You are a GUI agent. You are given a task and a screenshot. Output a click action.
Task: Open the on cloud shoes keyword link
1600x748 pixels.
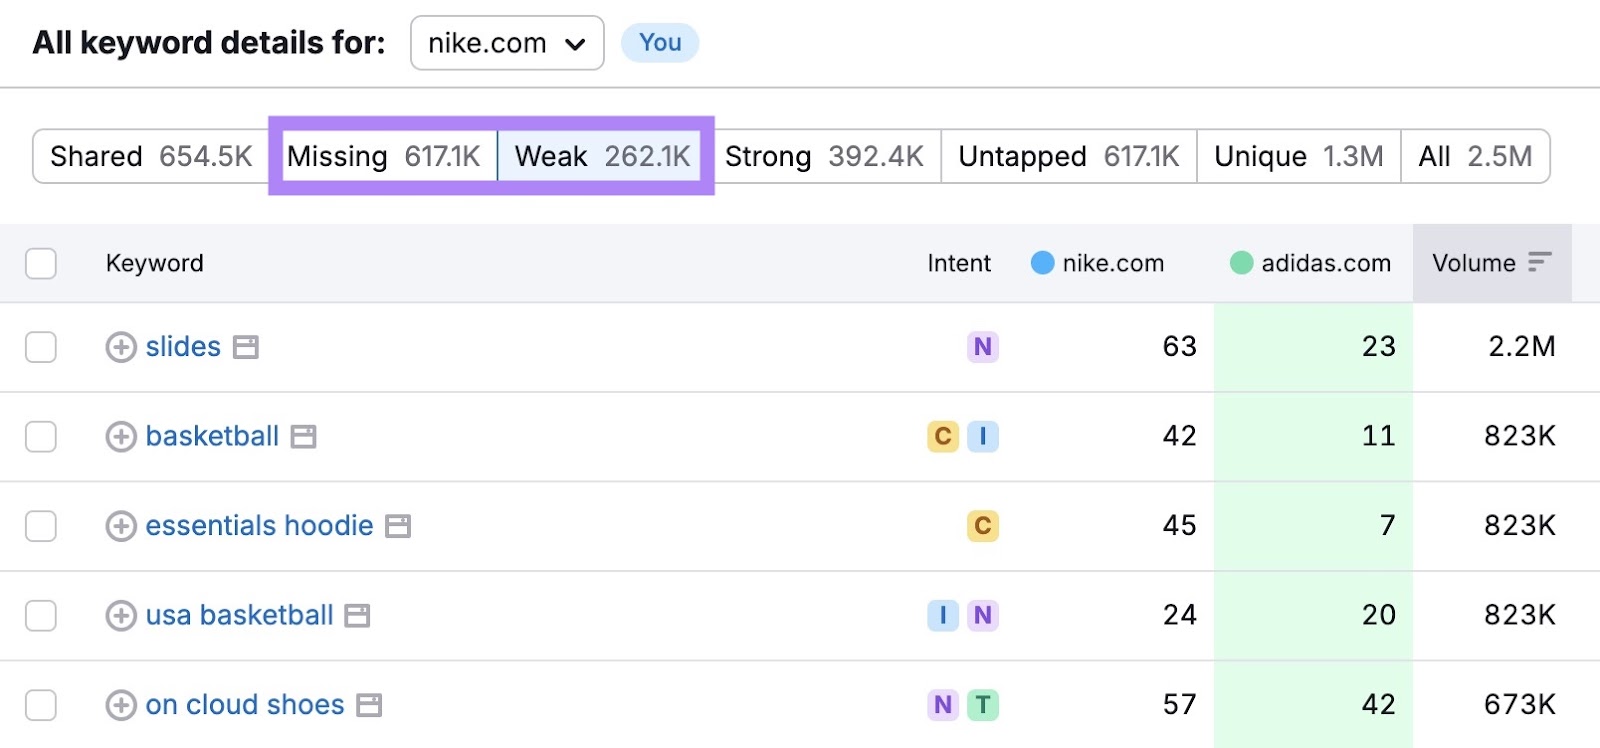245,705
